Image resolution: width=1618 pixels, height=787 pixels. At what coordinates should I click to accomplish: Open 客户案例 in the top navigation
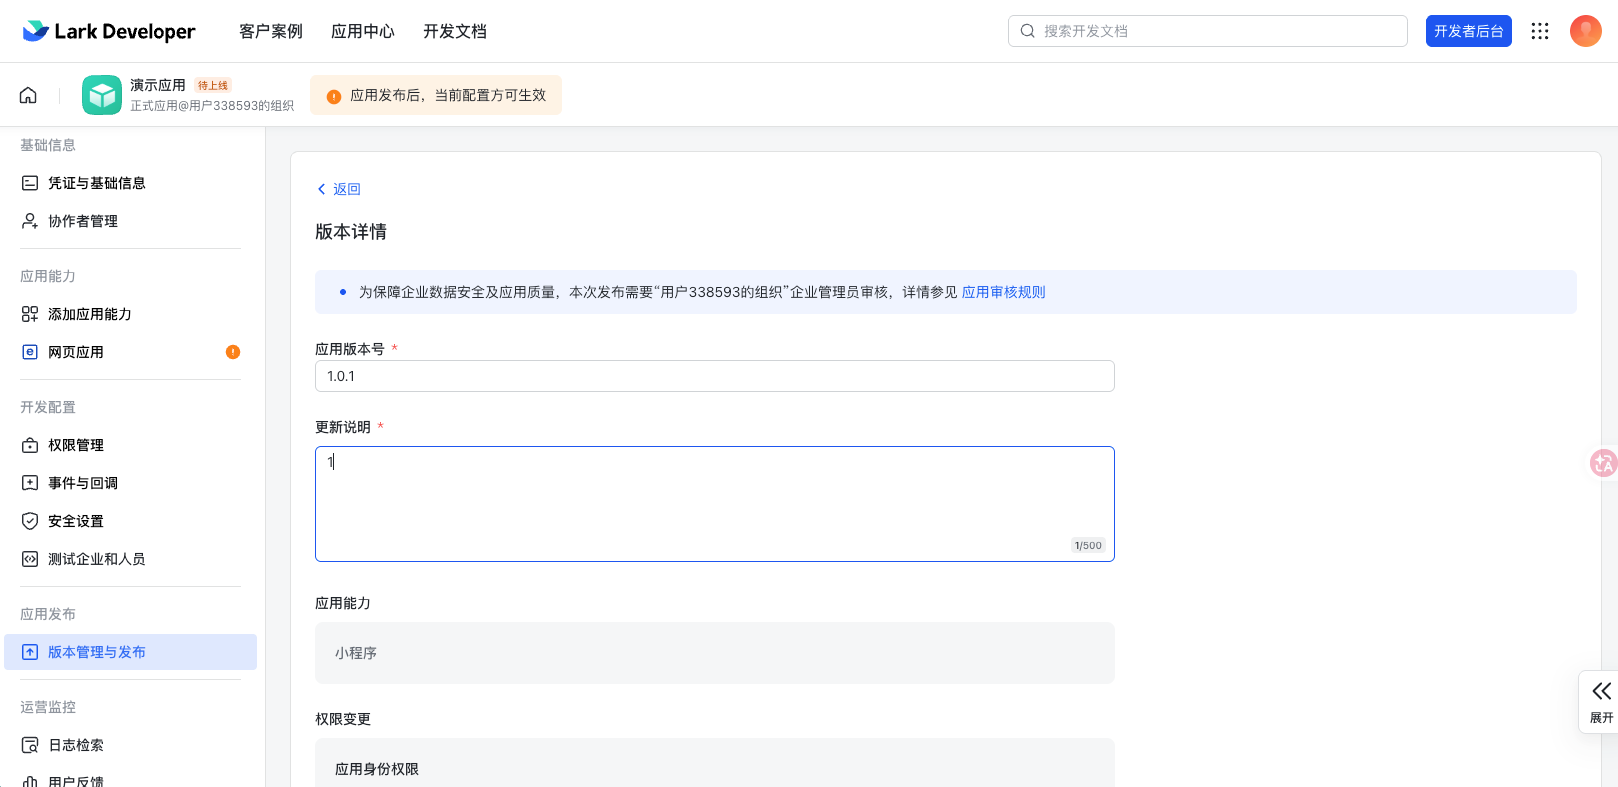point(271,31)
